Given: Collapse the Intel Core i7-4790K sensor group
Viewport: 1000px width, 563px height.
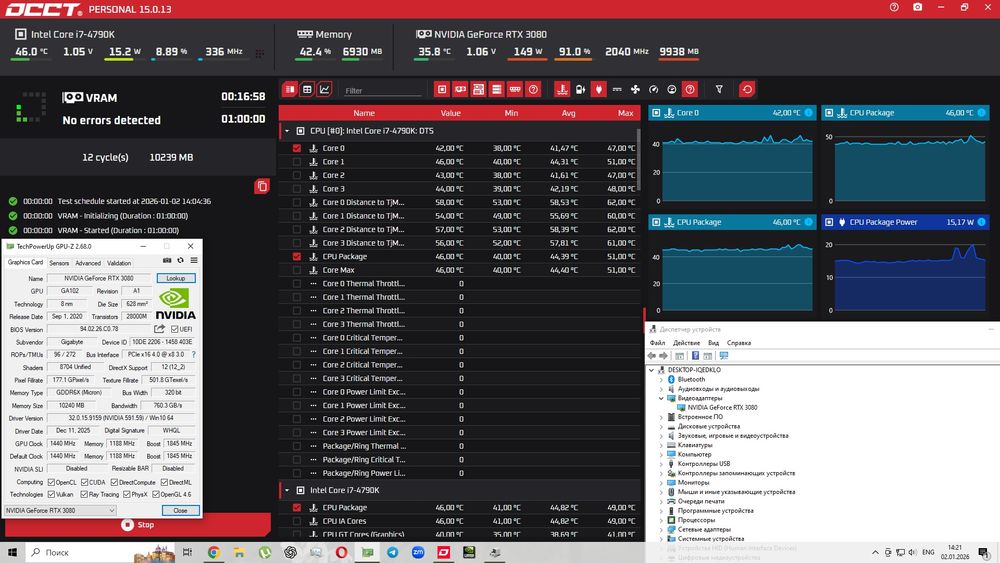Looking at the screenshot, I should click(287, 490).
